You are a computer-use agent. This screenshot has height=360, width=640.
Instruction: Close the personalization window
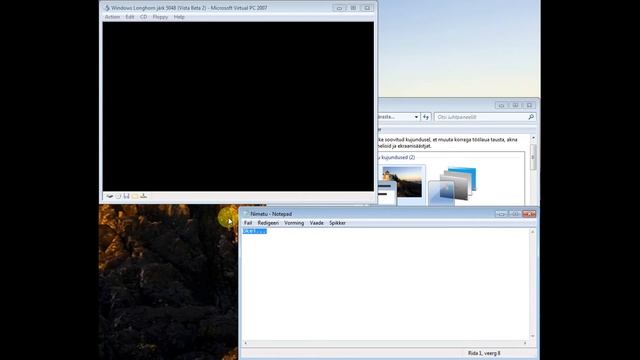pyautogui.click(x=529, y=105)
